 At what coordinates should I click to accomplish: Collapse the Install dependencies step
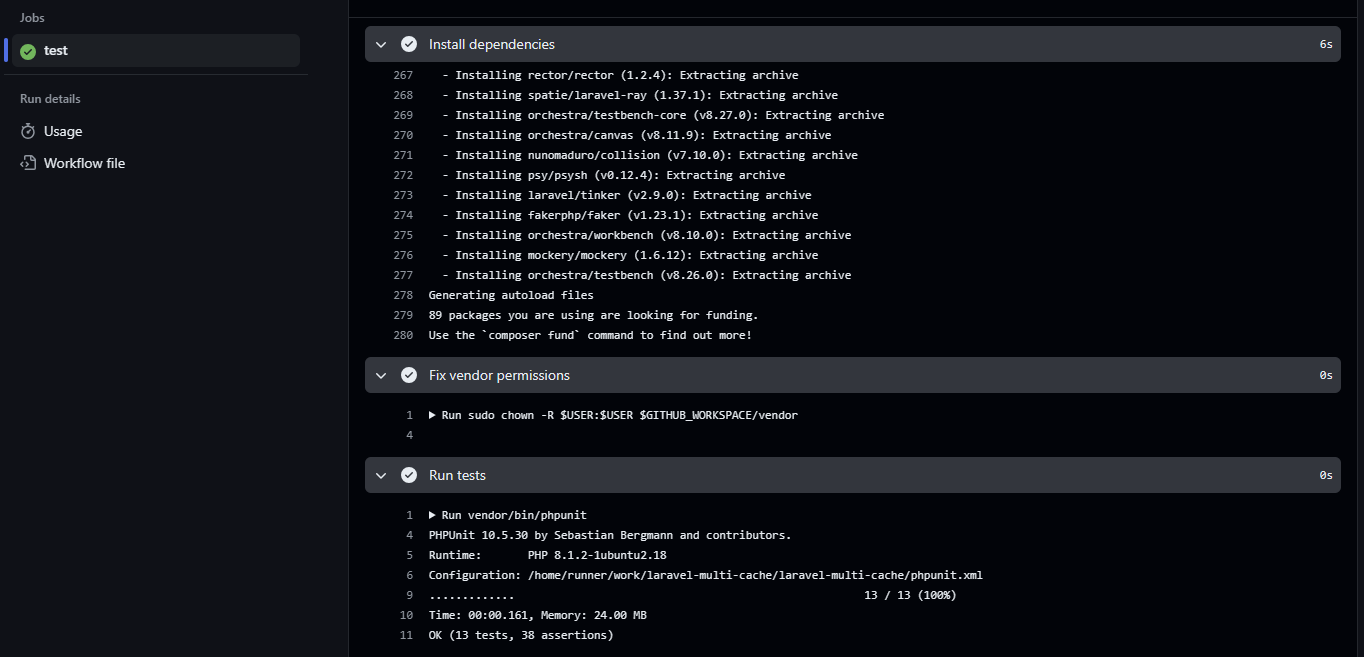click(381, 44)
